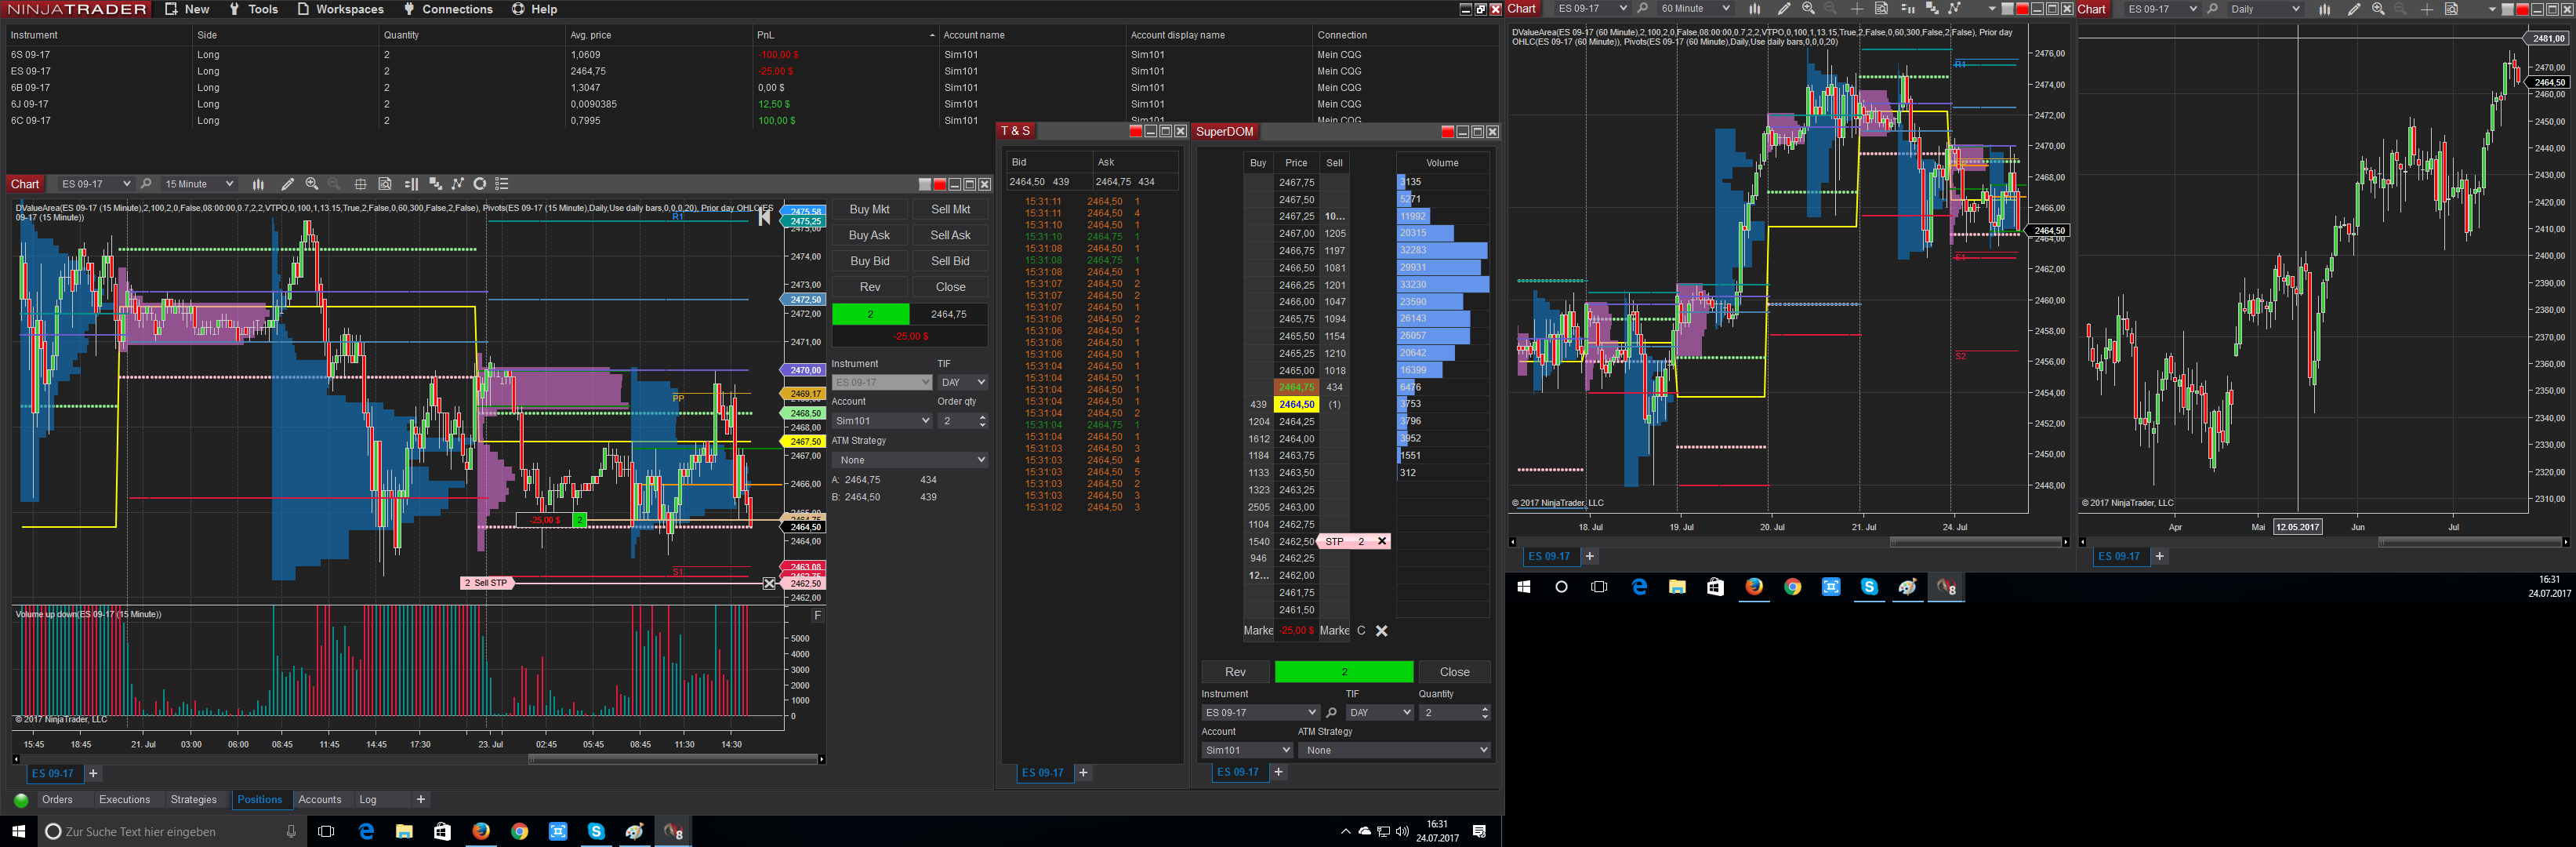Viewport: 2576px width, 847px height.
Task: Search instrument in the 60 Minute chart
Action: point(1642,9)
